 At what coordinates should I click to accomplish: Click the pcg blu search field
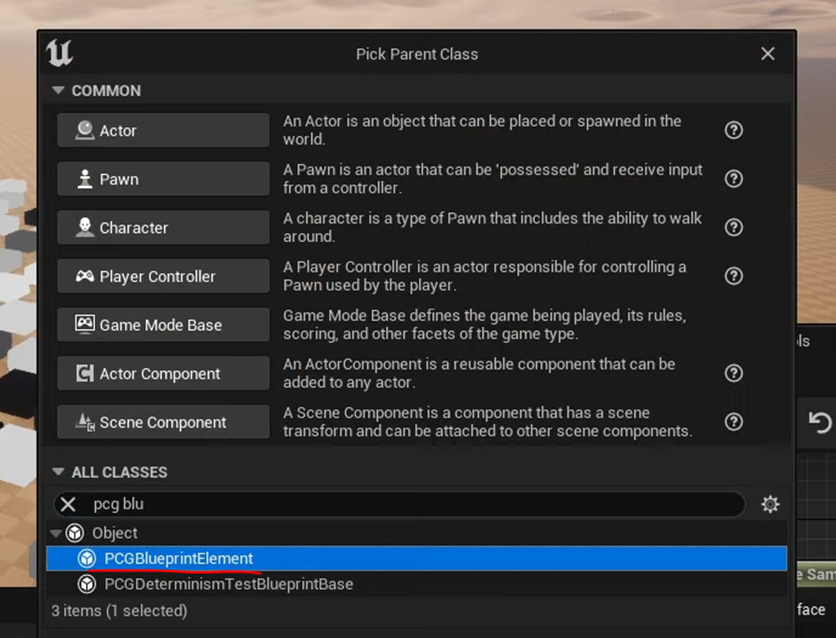coord(400,504)
